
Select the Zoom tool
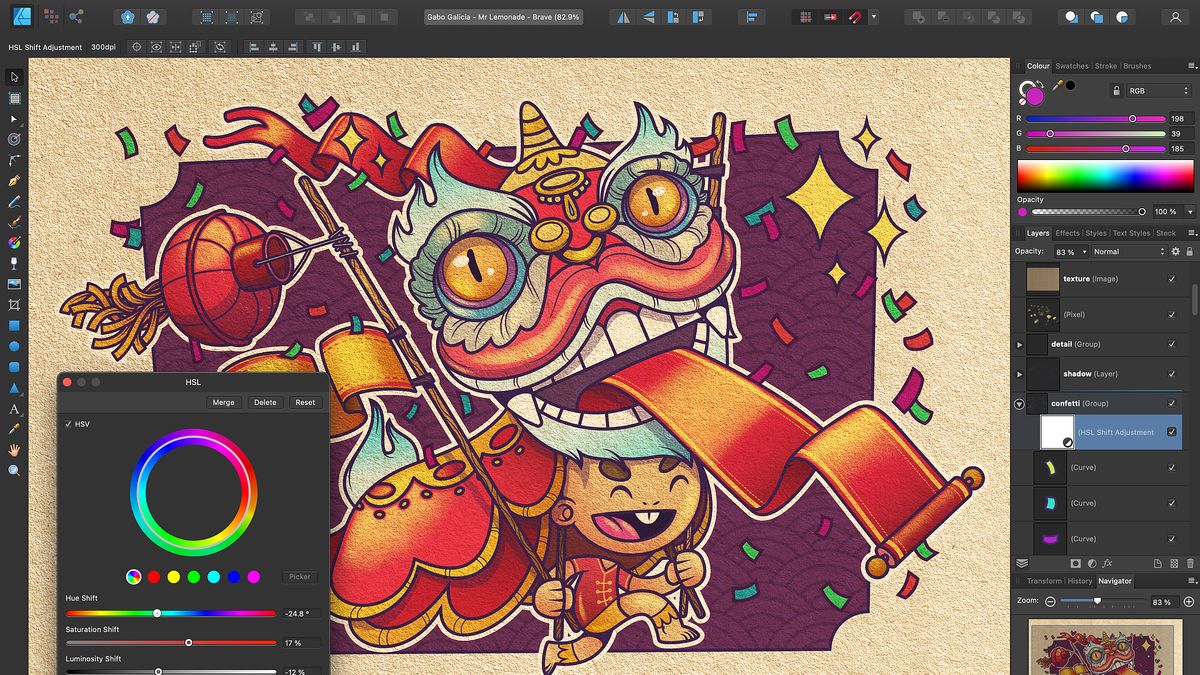pos(14,471)
